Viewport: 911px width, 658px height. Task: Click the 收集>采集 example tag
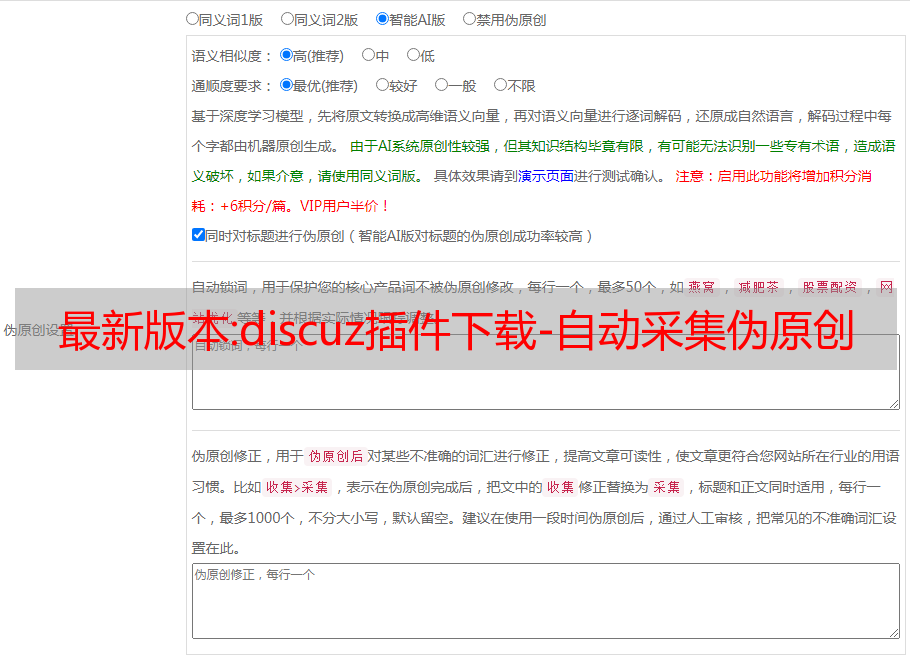297,487
